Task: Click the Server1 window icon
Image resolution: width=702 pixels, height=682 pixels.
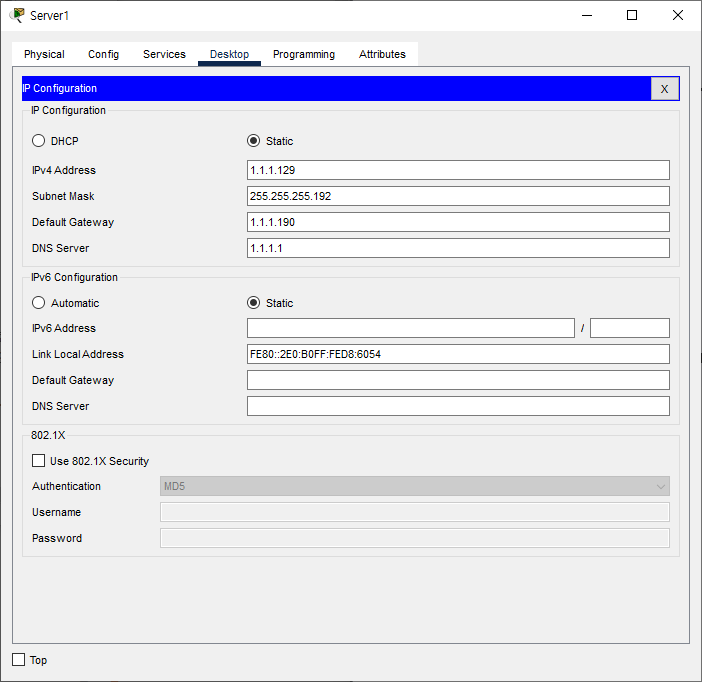Action: 17,15
